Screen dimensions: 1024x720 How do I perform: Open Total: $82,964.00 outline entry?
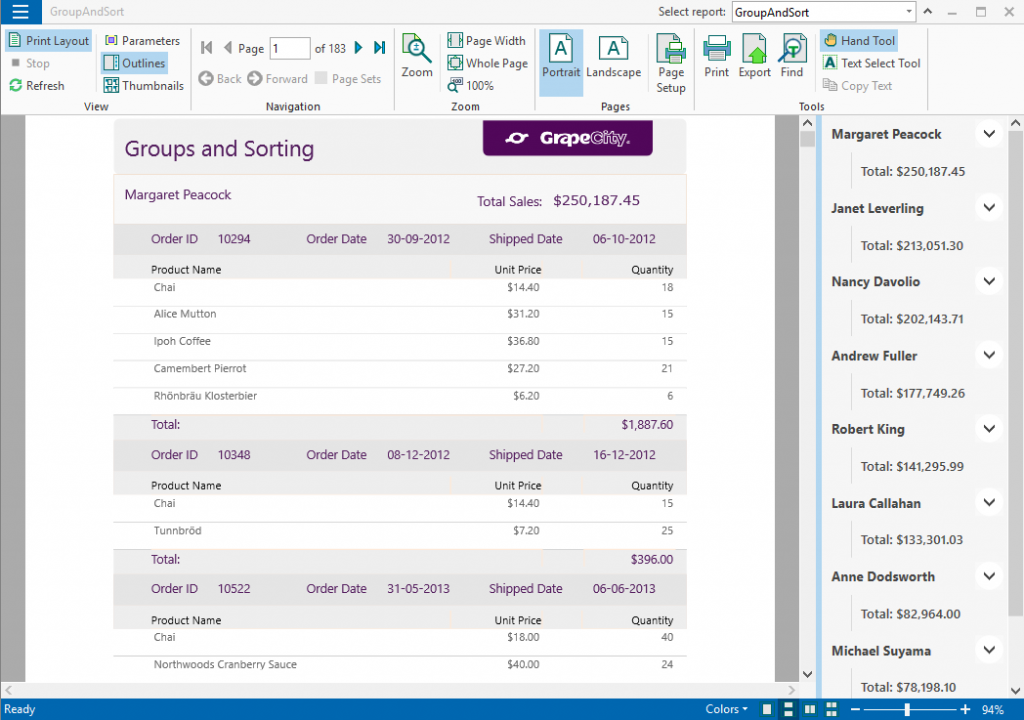[910, 614]
